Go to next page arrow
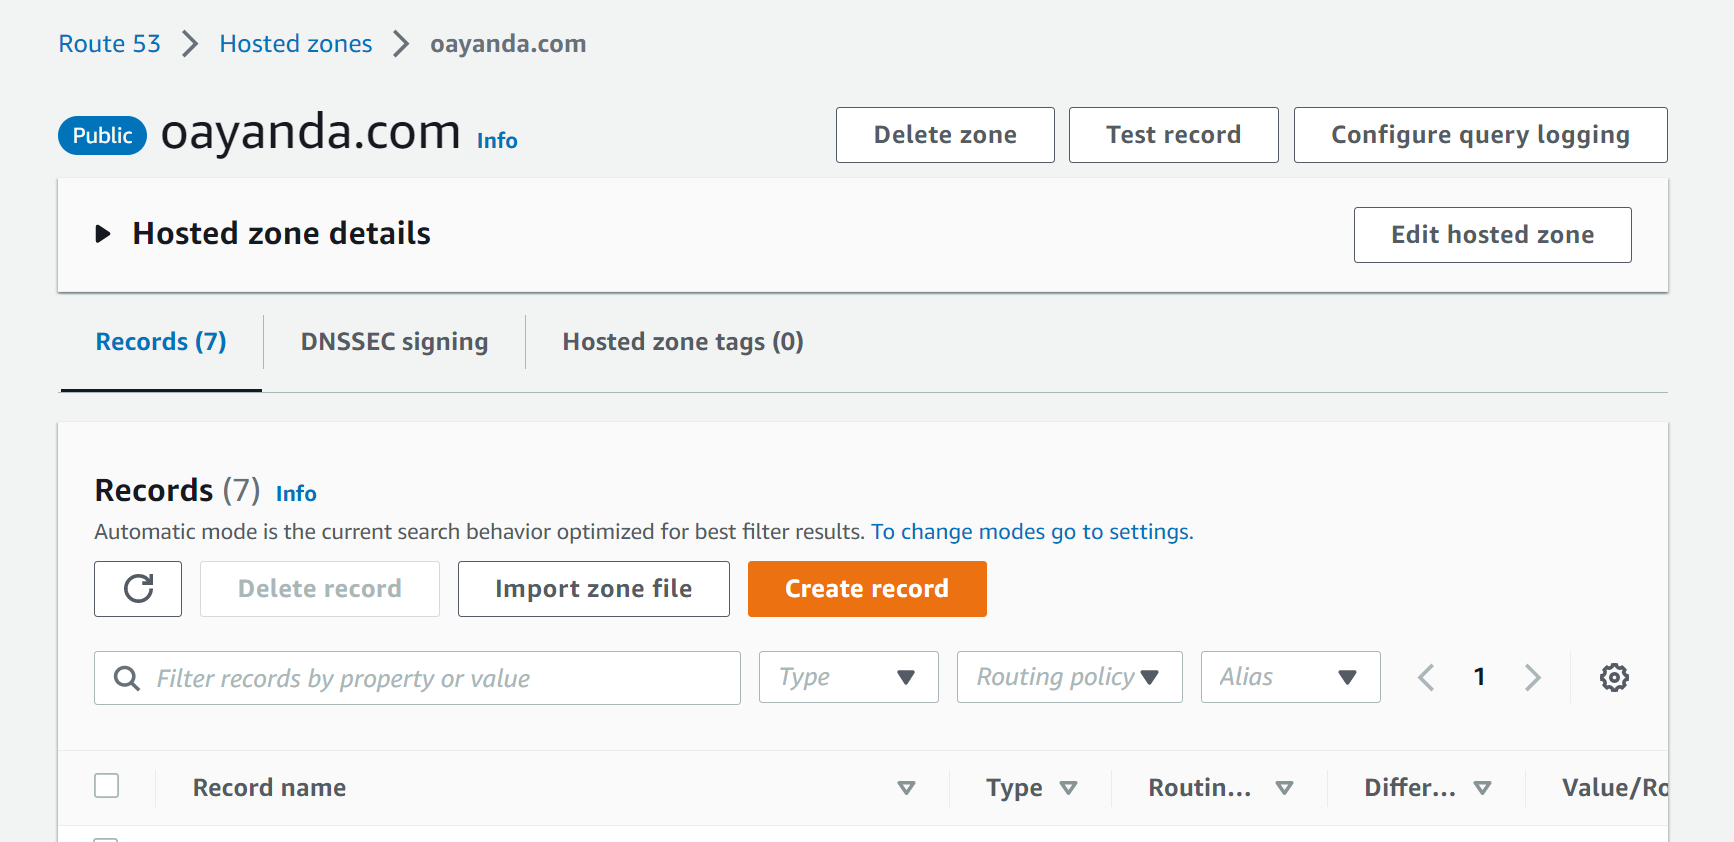 tap(1532, 678)
